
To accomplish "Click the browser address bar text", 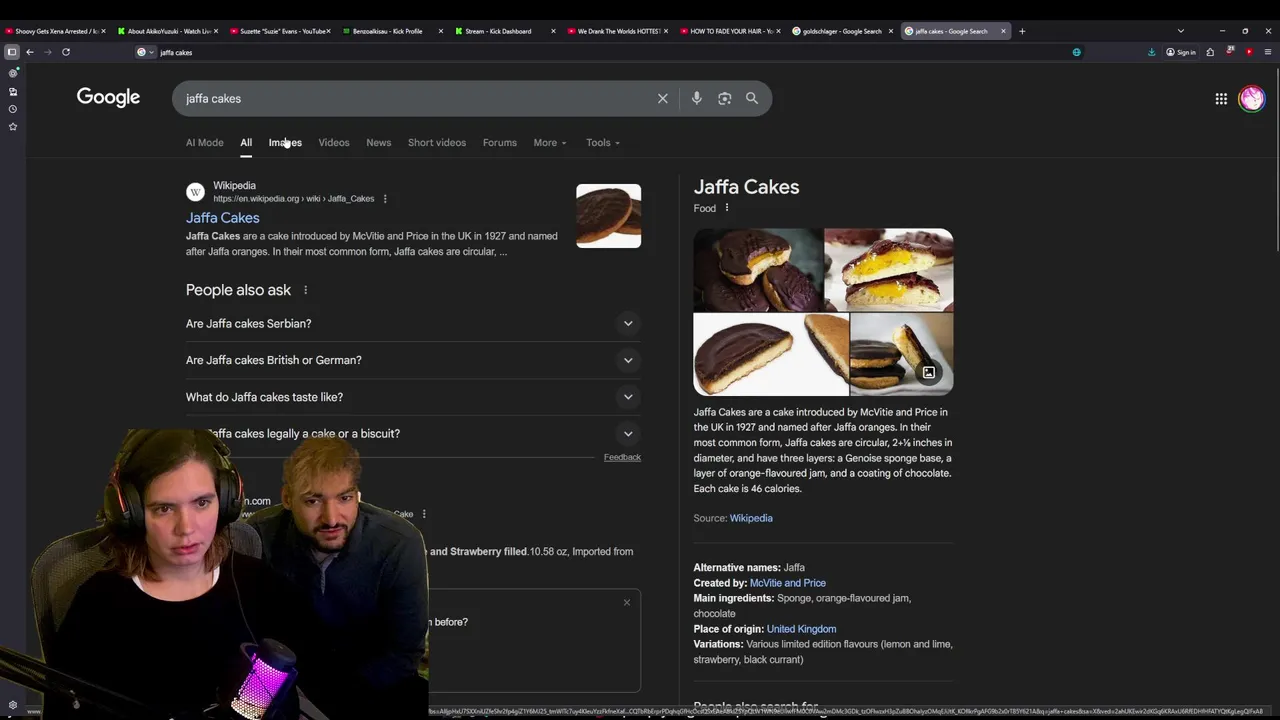I will [x=176, y=52].
